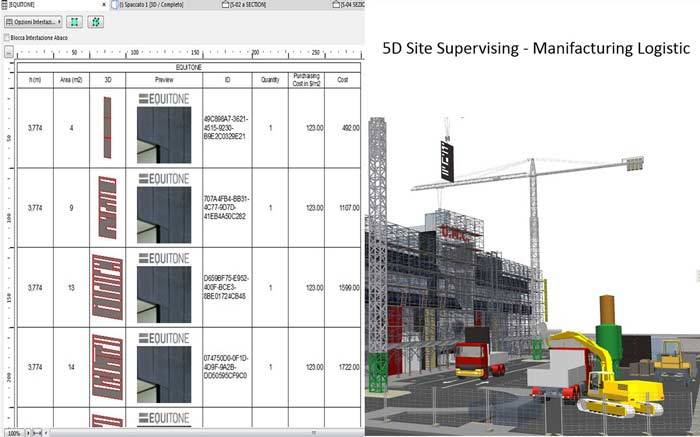Click the red truck in the 3D site view
The height and width of the screenshot is (437, 700).
479,359
